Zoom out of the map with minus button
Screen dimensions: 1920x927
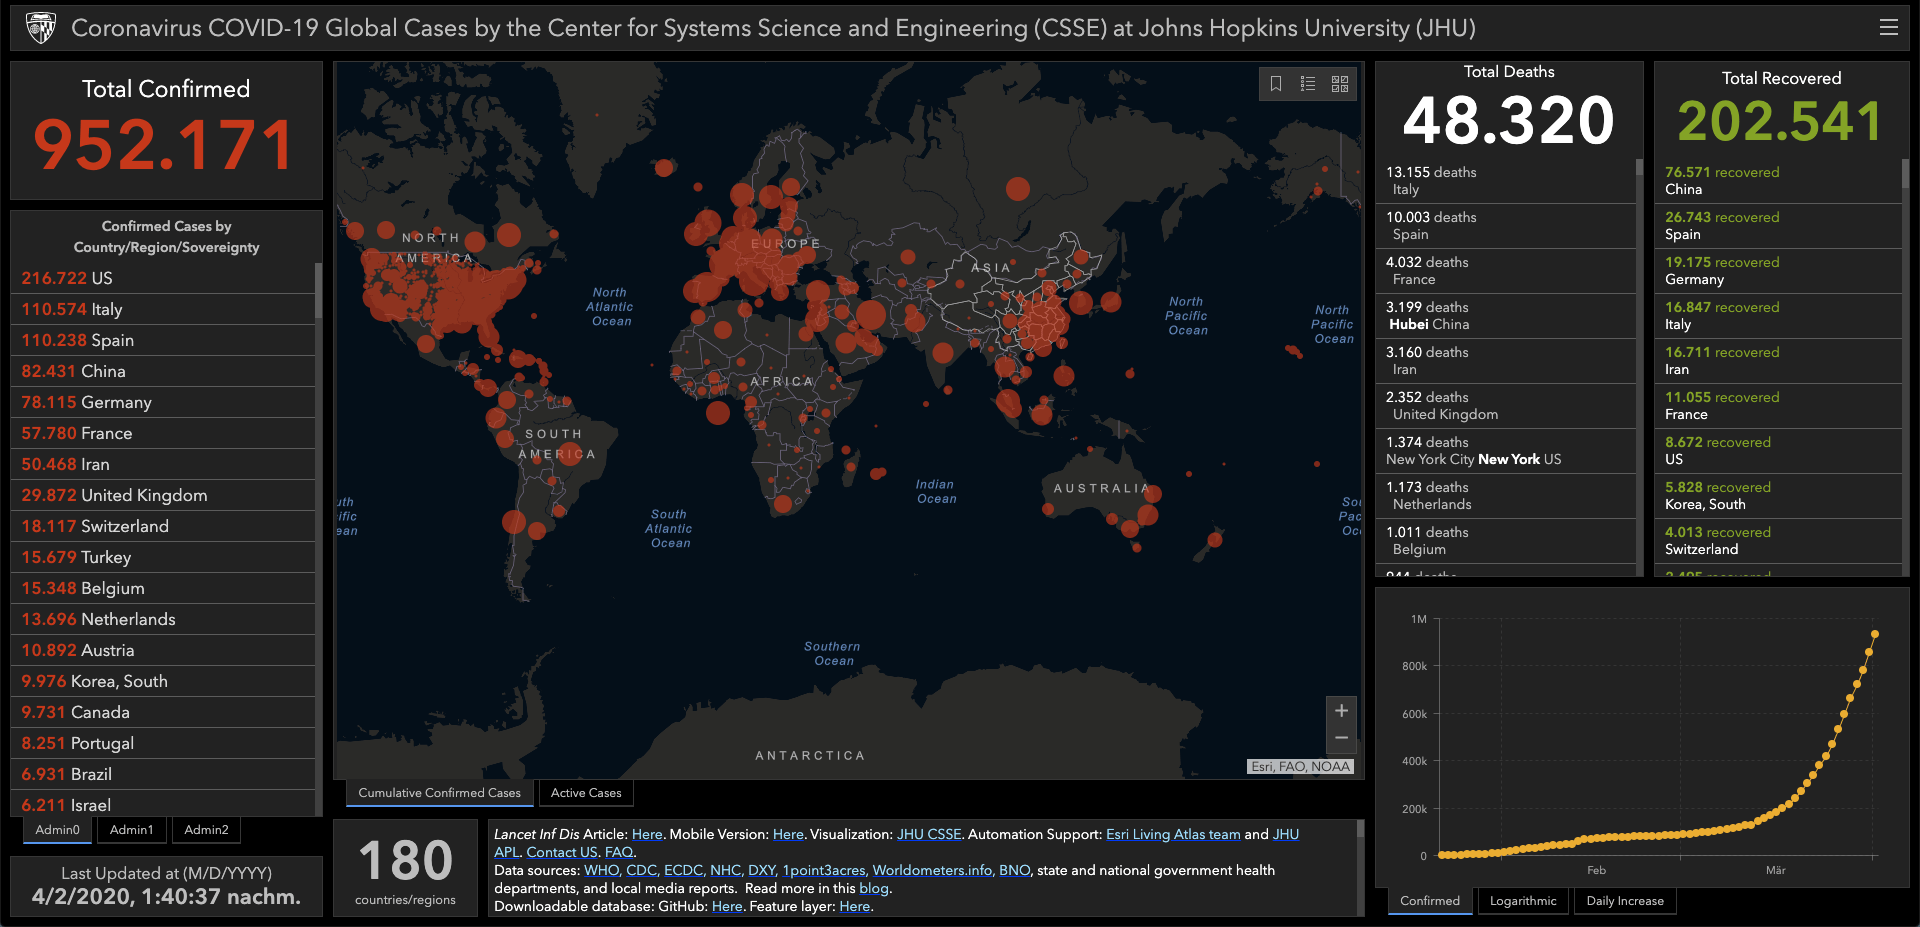(x=1341, y=738)
